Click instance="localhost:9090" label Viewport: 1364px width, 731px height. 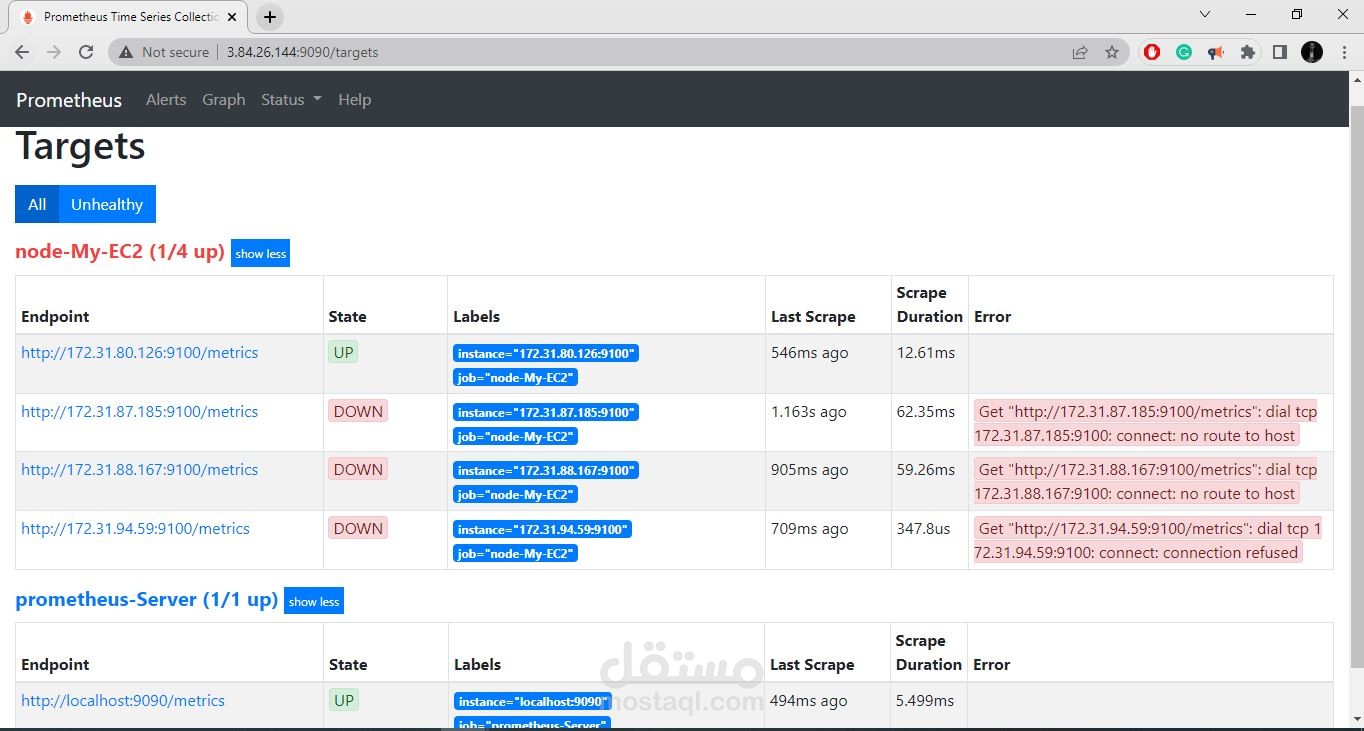[532, 702]
